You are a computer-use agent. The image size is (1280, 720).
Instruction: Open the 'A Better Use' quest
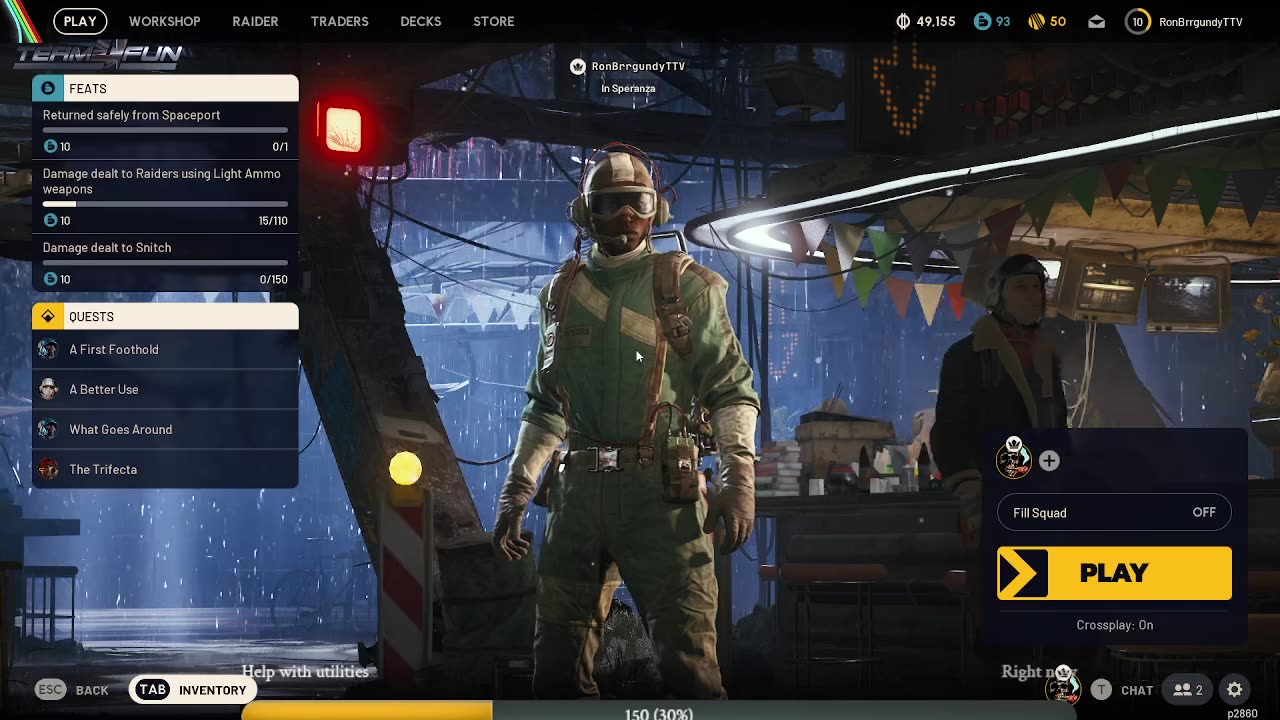tap(165, 389)
